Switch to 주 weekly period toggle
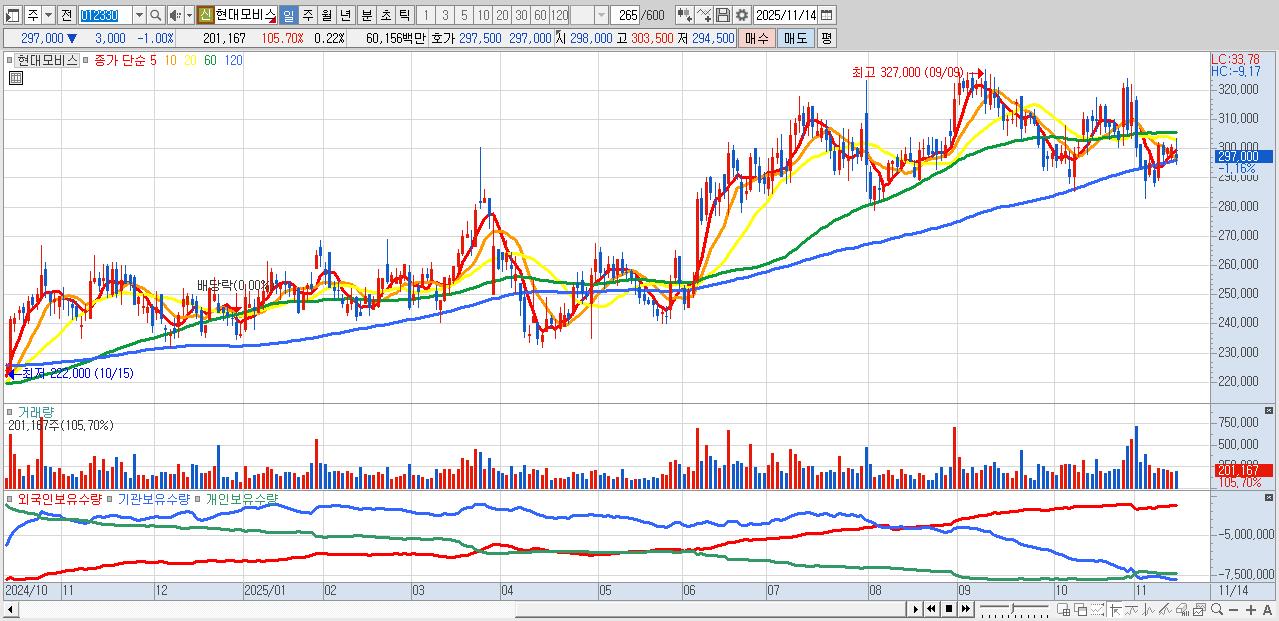This screenshot has height=621, width=1279. 307,15
